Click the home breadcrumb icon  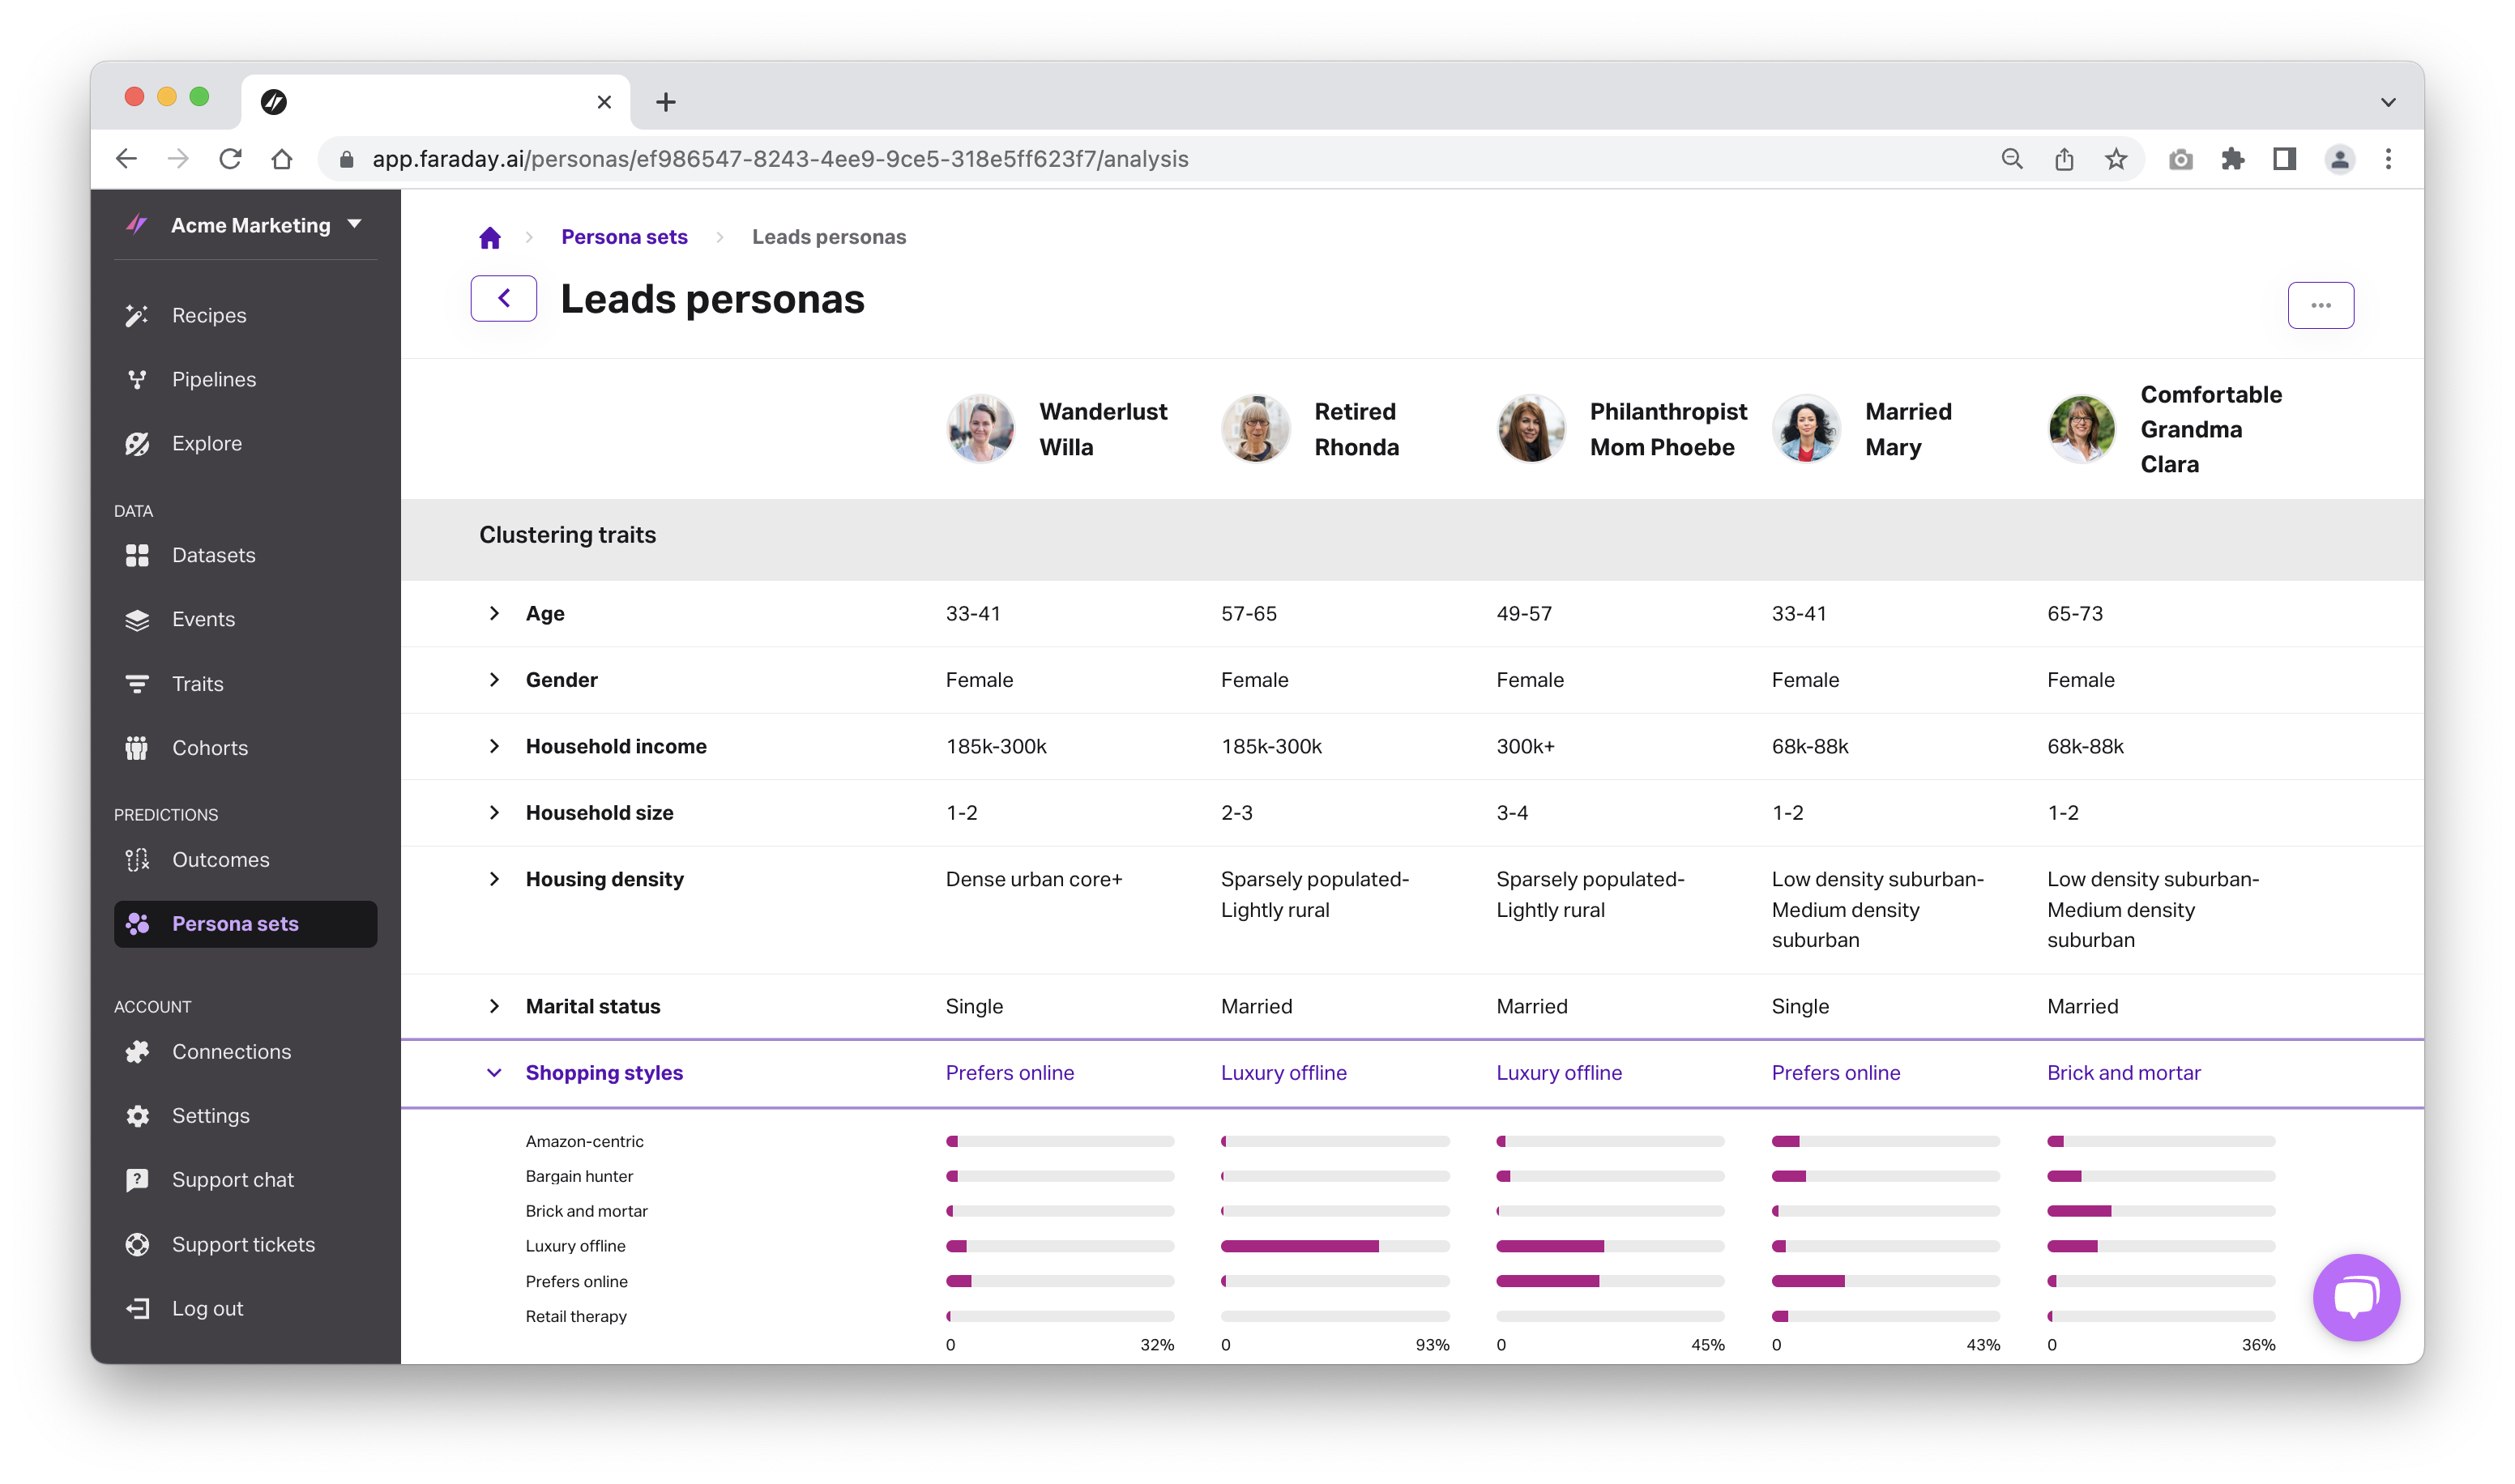[x=490, y=236]
